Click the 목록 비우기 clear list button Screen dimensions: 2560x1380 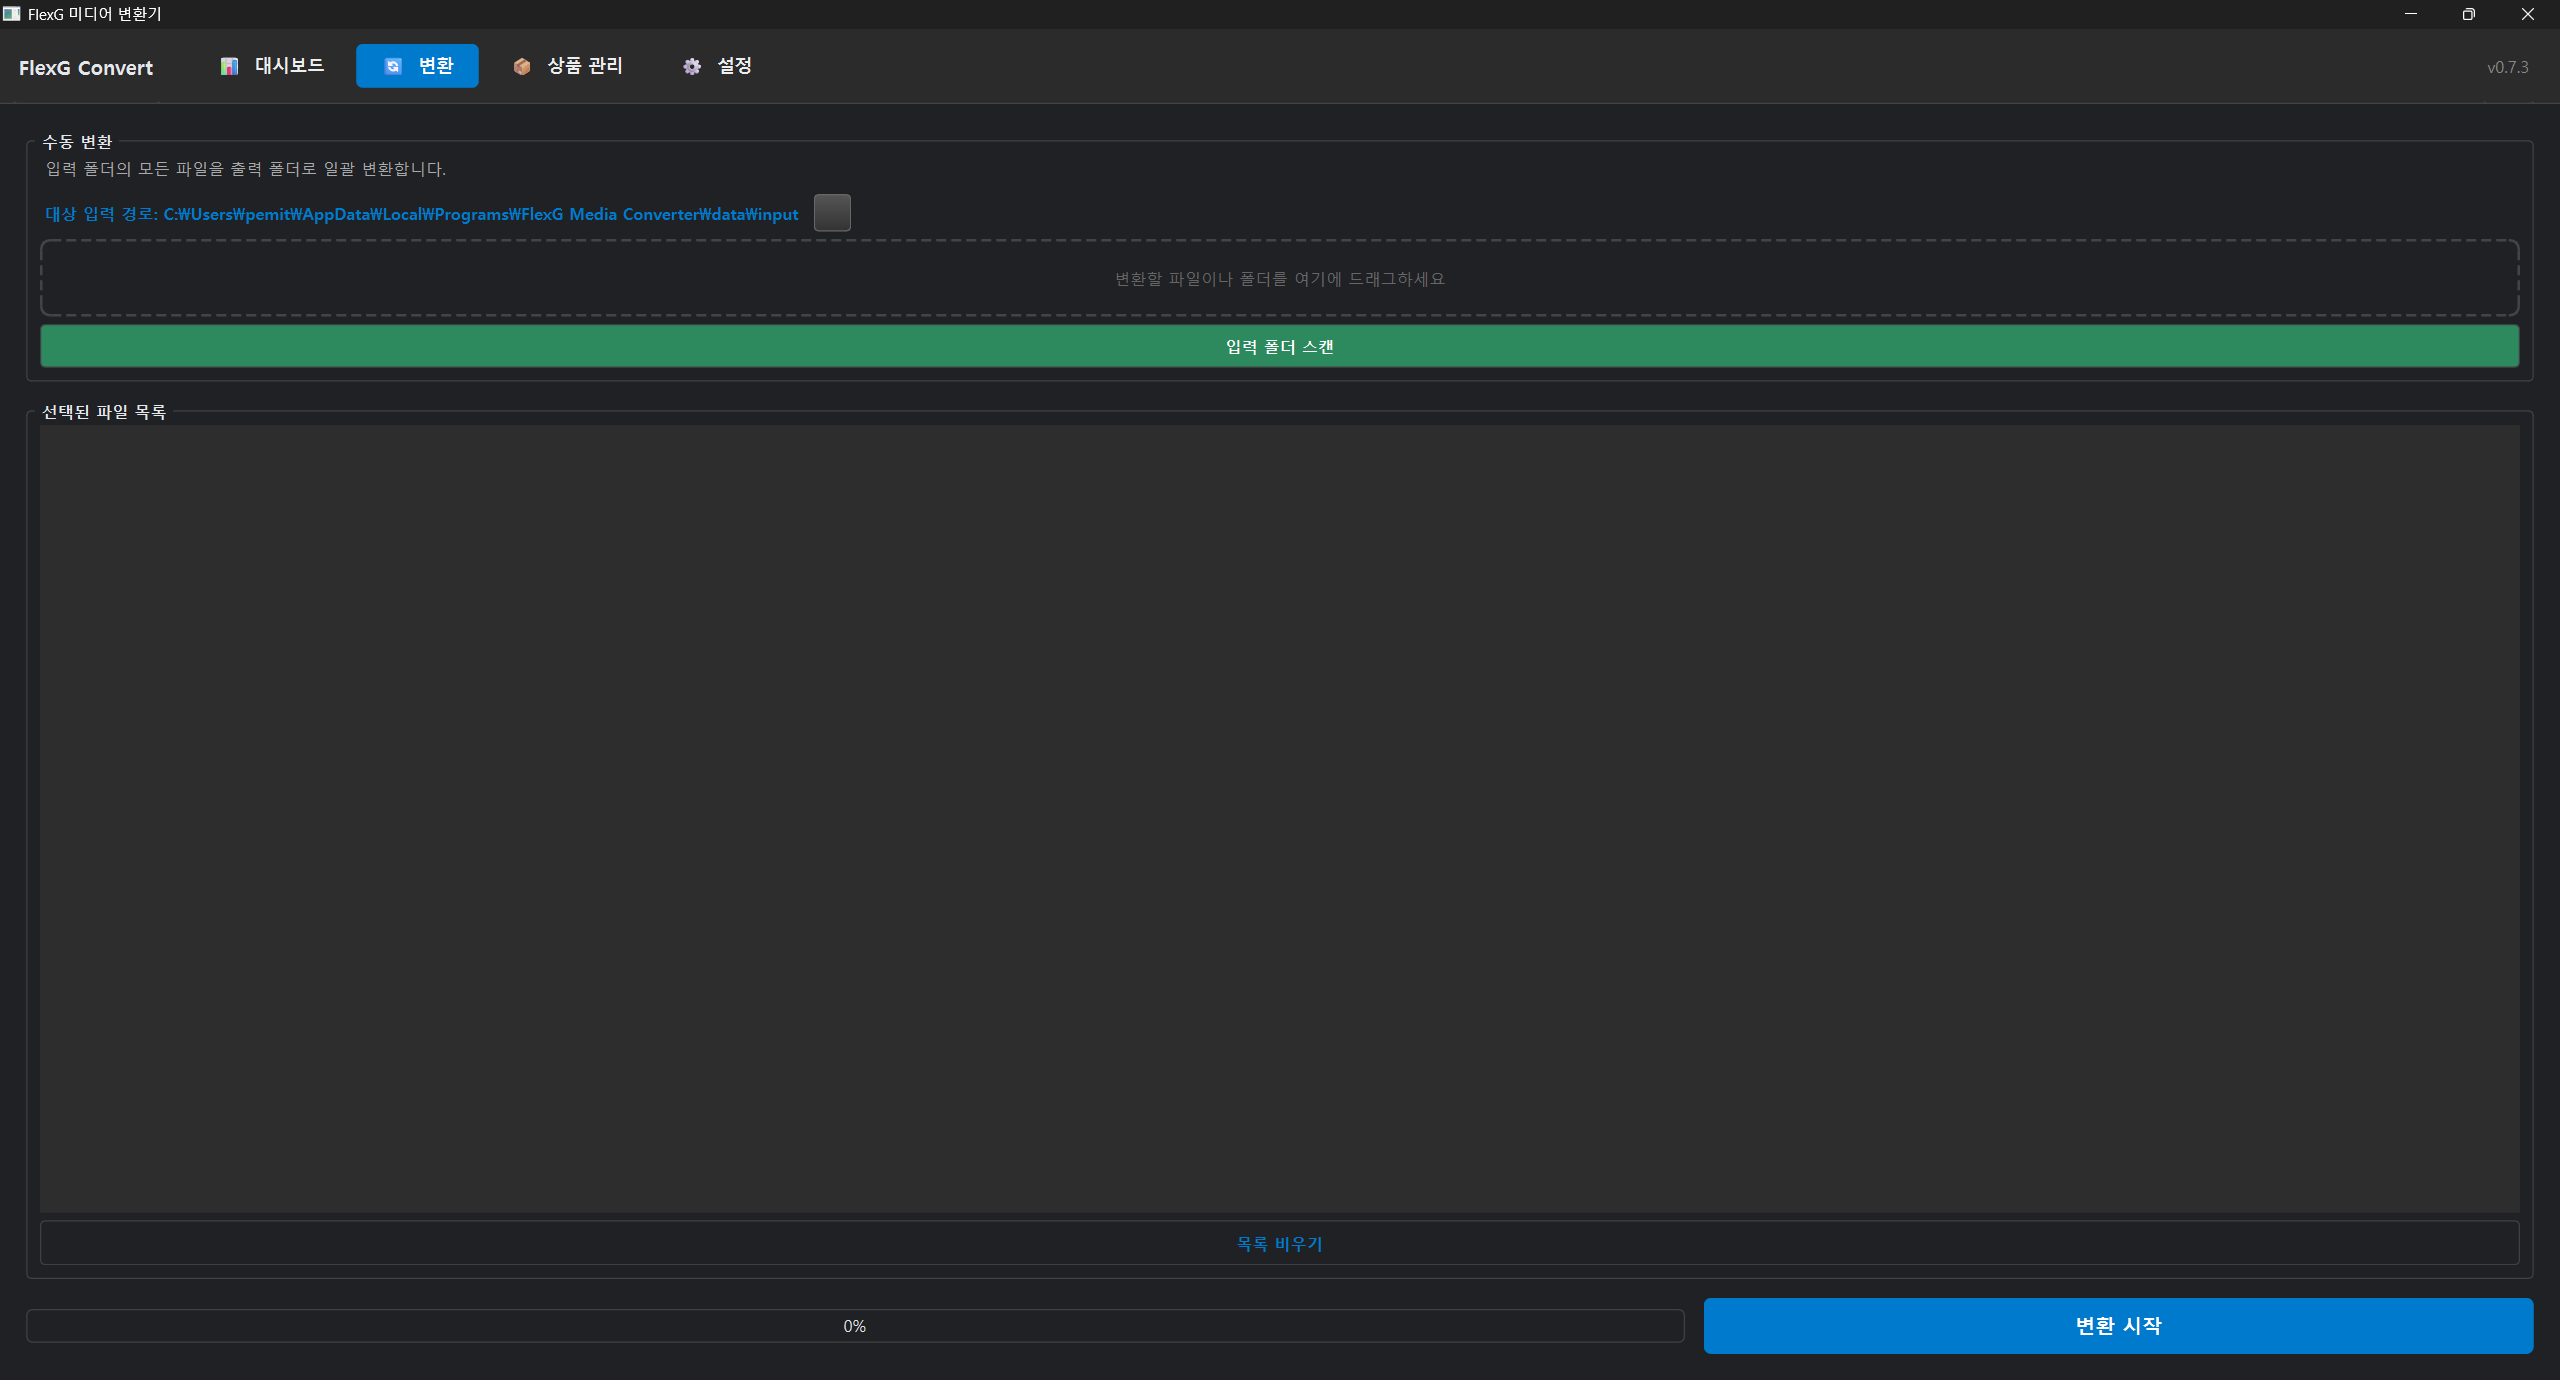click(x=1279, y=1243)
